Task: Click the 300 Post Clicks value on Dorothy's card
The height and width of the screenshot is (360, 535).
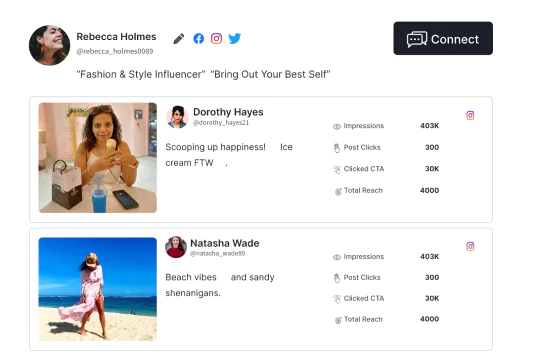Action: (432, 147)
